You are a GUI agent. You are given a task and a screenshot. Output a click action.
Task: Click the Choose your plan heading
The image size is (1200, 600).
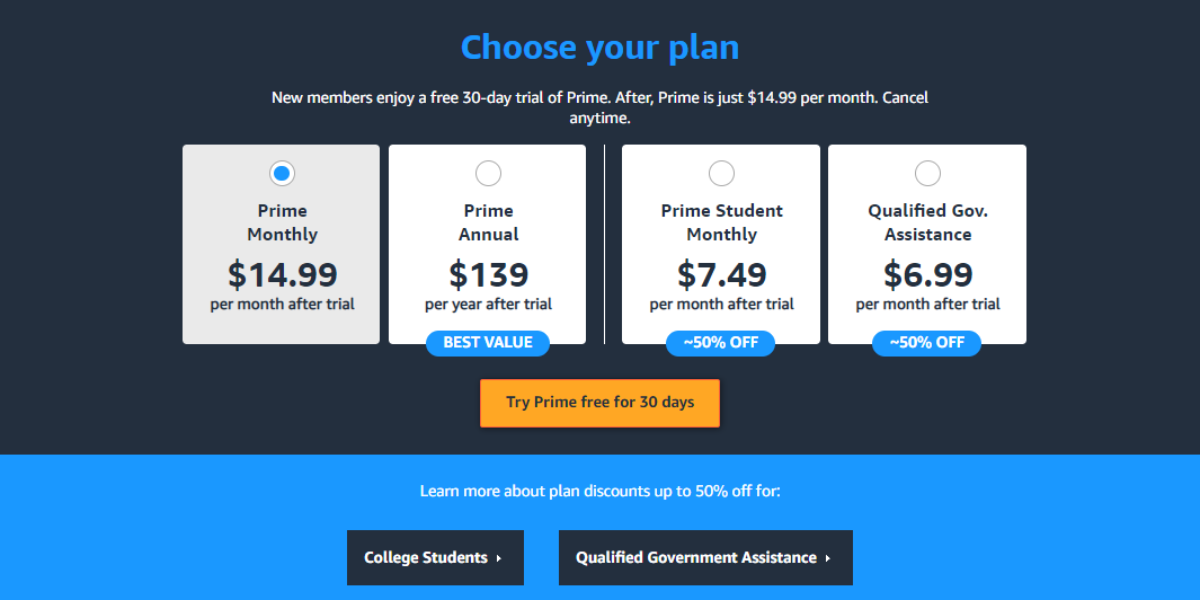(x=599, y=46)
